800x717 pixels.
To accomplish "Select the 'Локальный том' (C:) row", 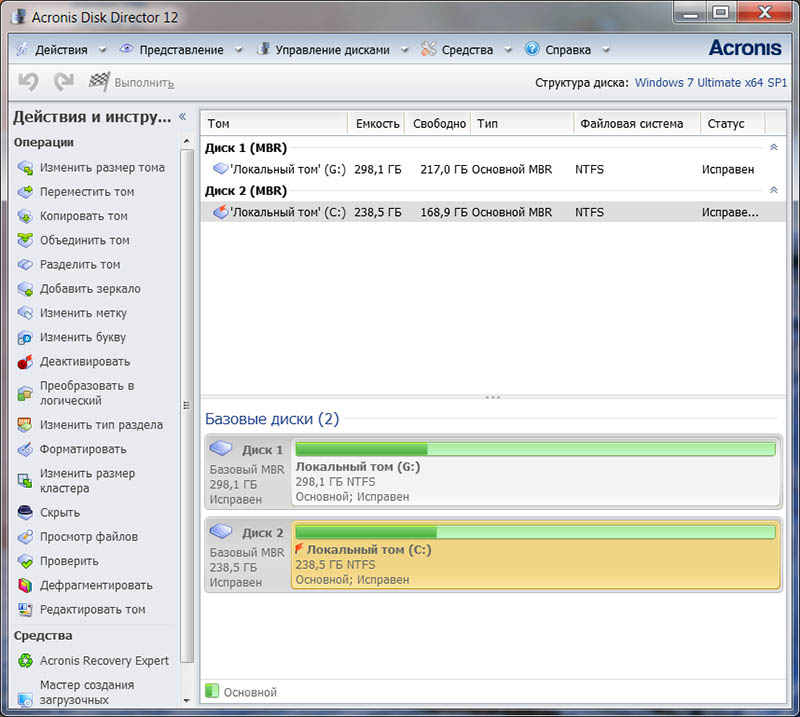I will pyautogui.click(x=493, y=212).
